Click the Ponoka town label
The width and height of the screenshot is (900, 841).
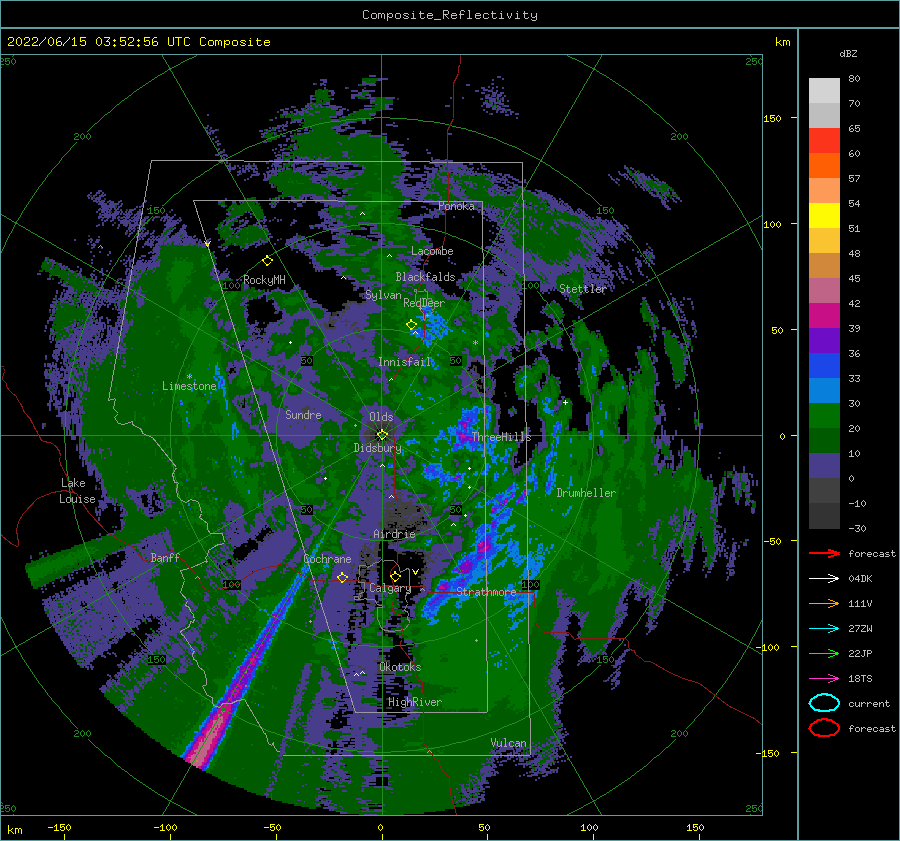tap(456, 206)
